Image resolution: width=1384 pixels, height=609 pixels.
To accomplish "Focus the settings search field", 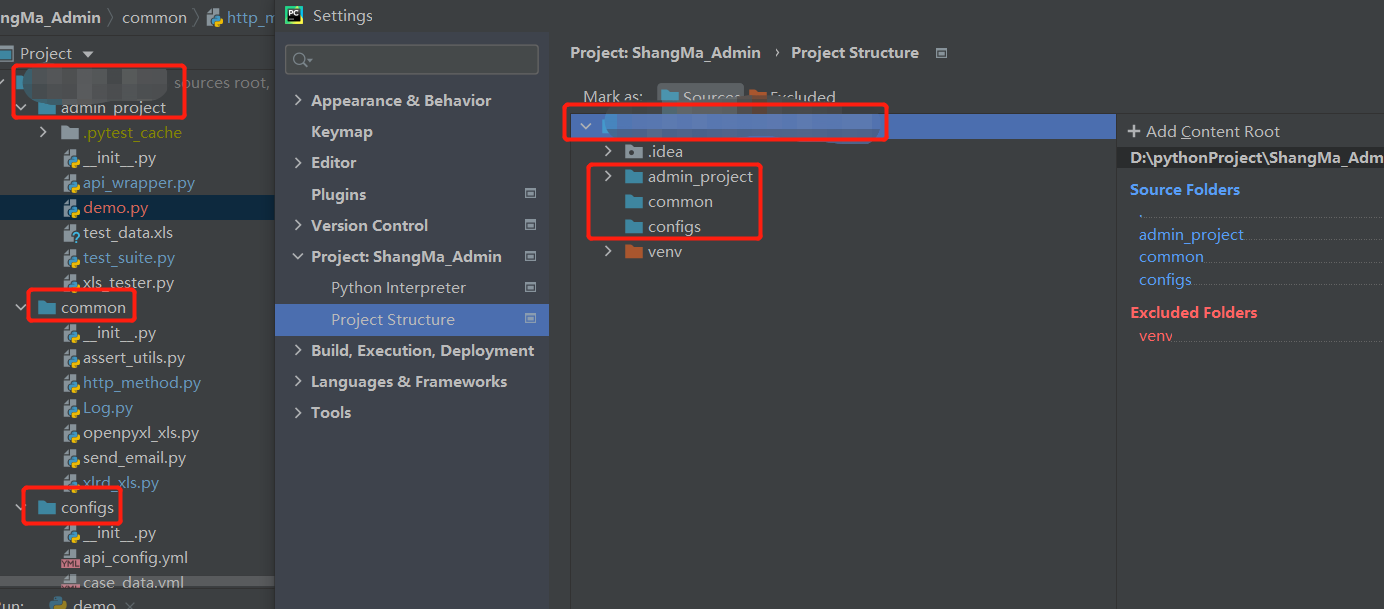I will [412, 60].
